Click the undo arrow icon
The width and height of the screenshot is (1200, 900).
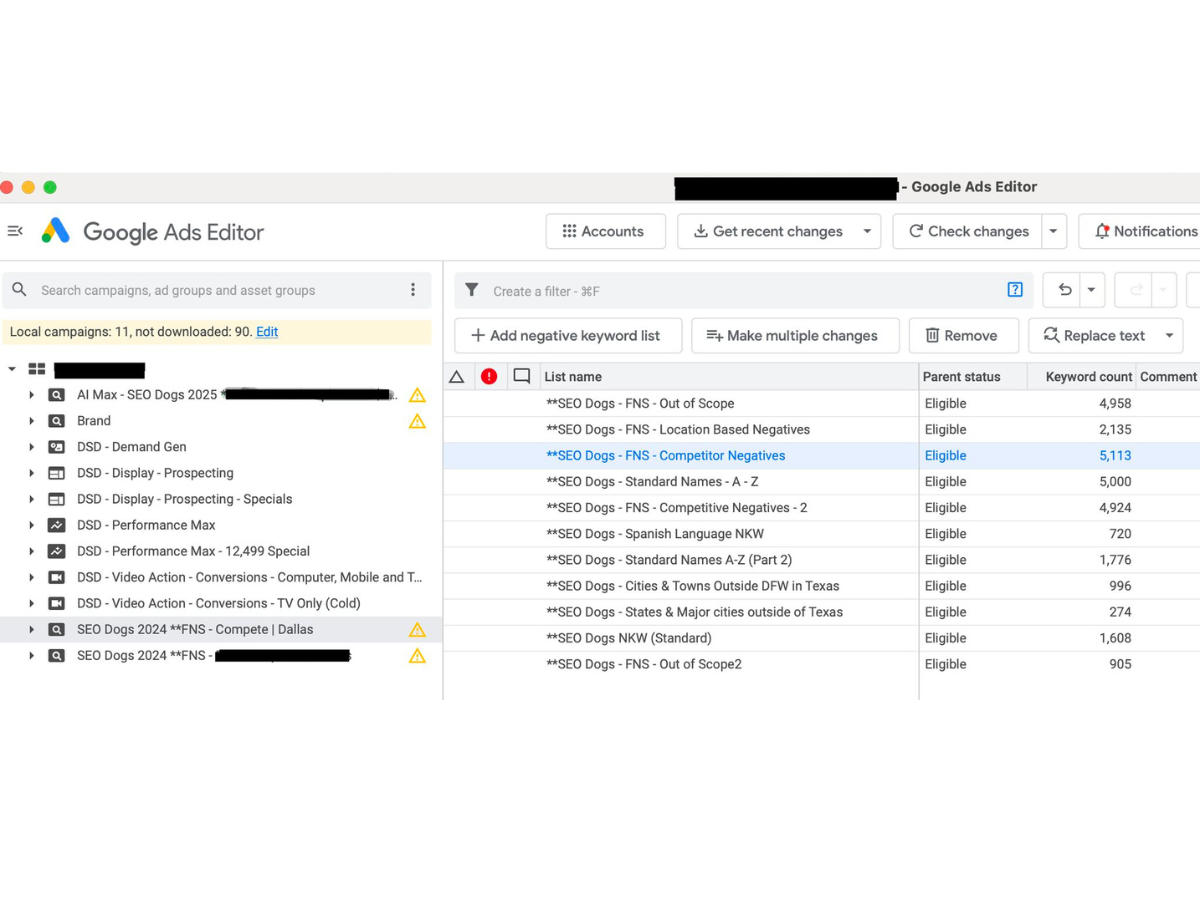tap(1065, 290)
